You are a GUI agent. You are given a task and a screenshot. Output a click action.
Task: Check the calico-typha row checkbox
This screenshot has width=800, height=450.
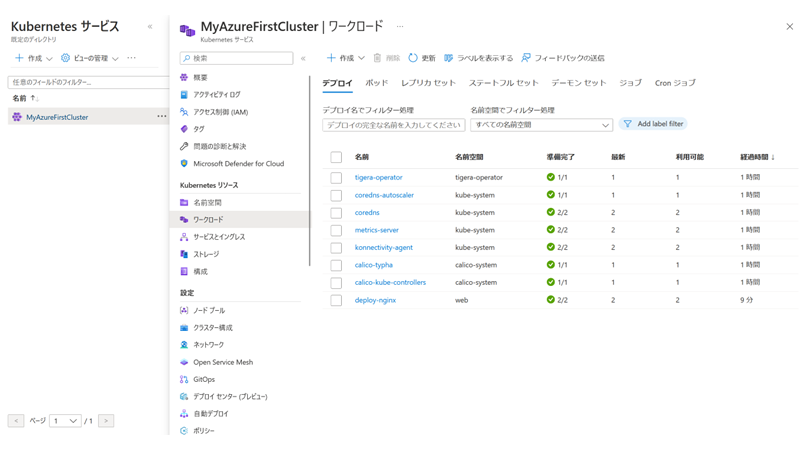tap(336, 265)
